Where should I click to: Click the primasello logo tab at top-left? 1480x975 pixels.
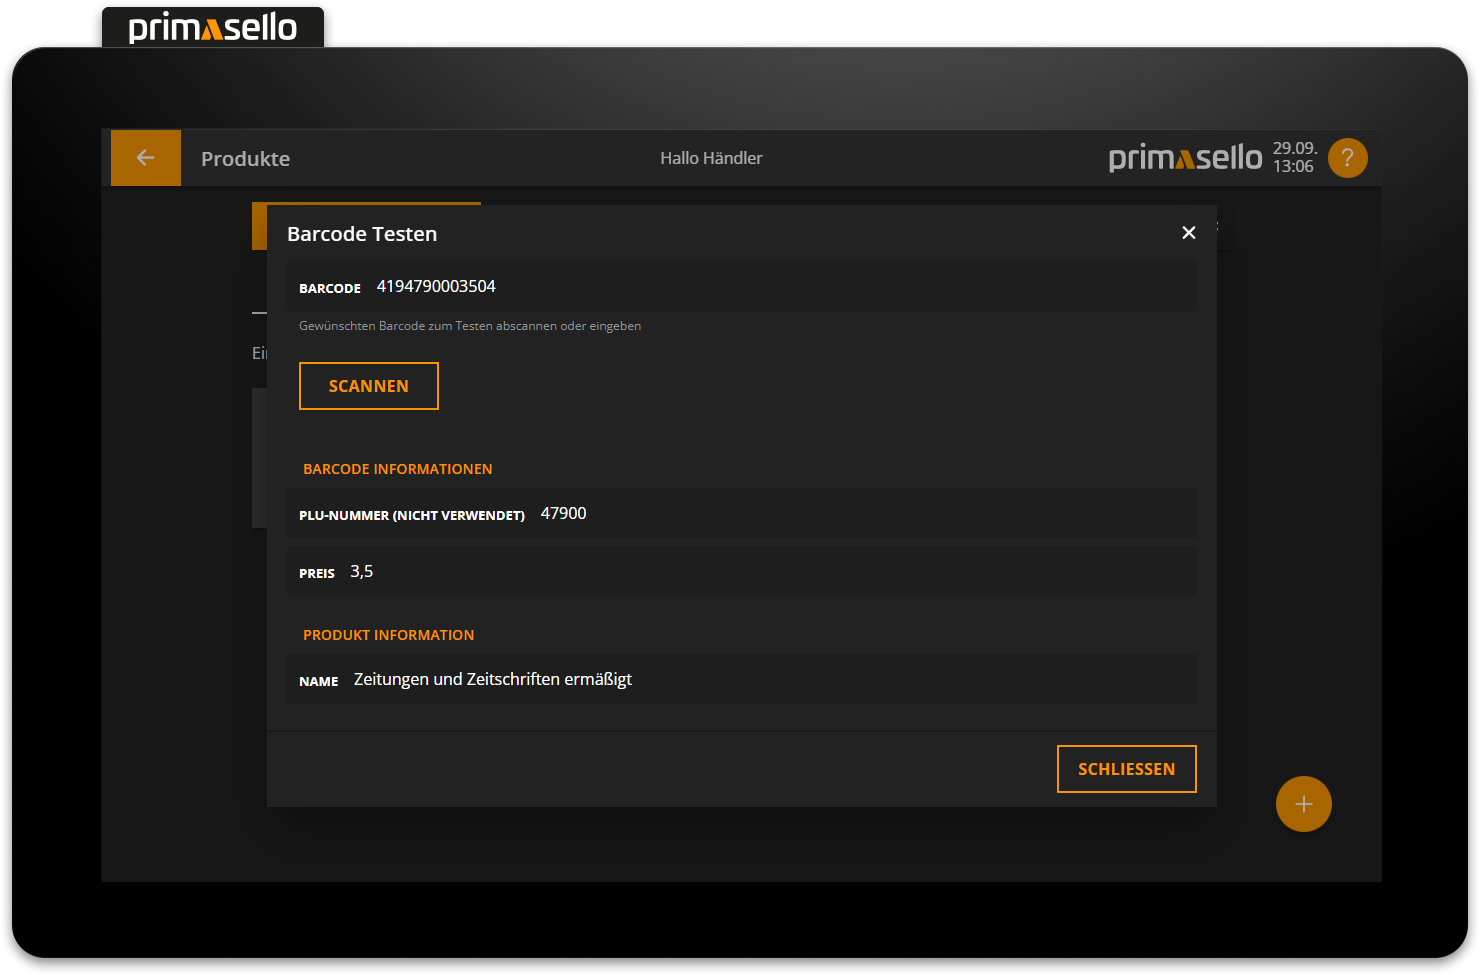click(x=212, y=27)
